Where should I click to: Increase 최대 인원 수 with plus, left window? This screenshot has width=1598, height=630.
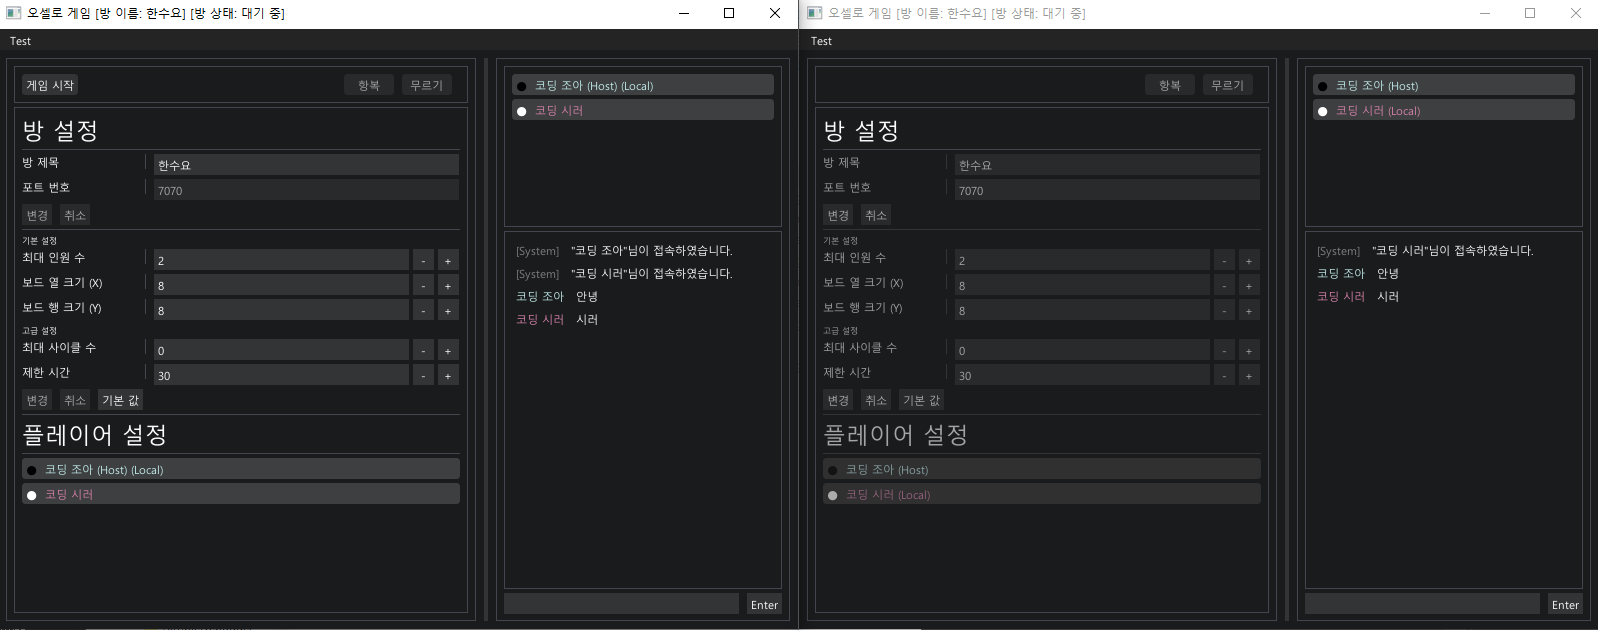pos(448,260)
